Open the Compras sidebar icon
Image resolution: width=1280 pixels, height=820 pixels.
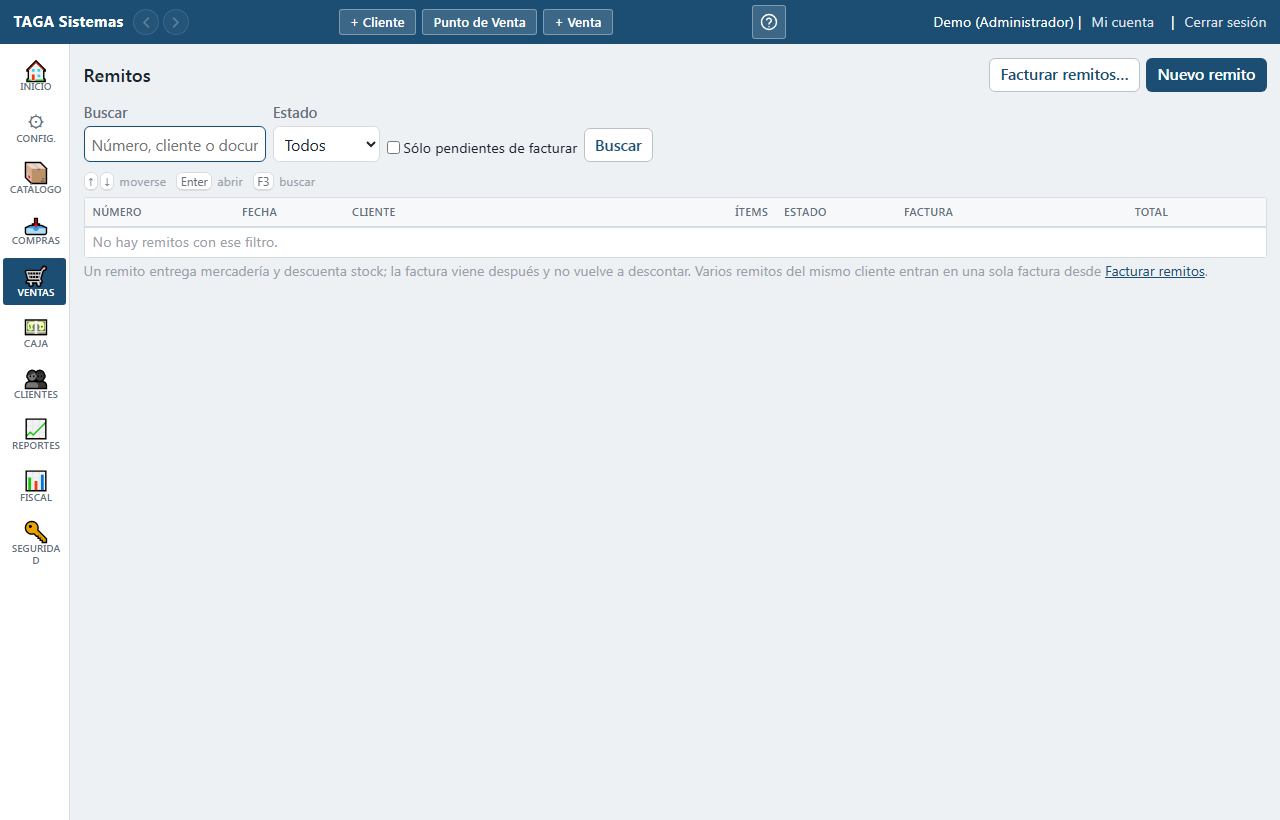point(35,230)
